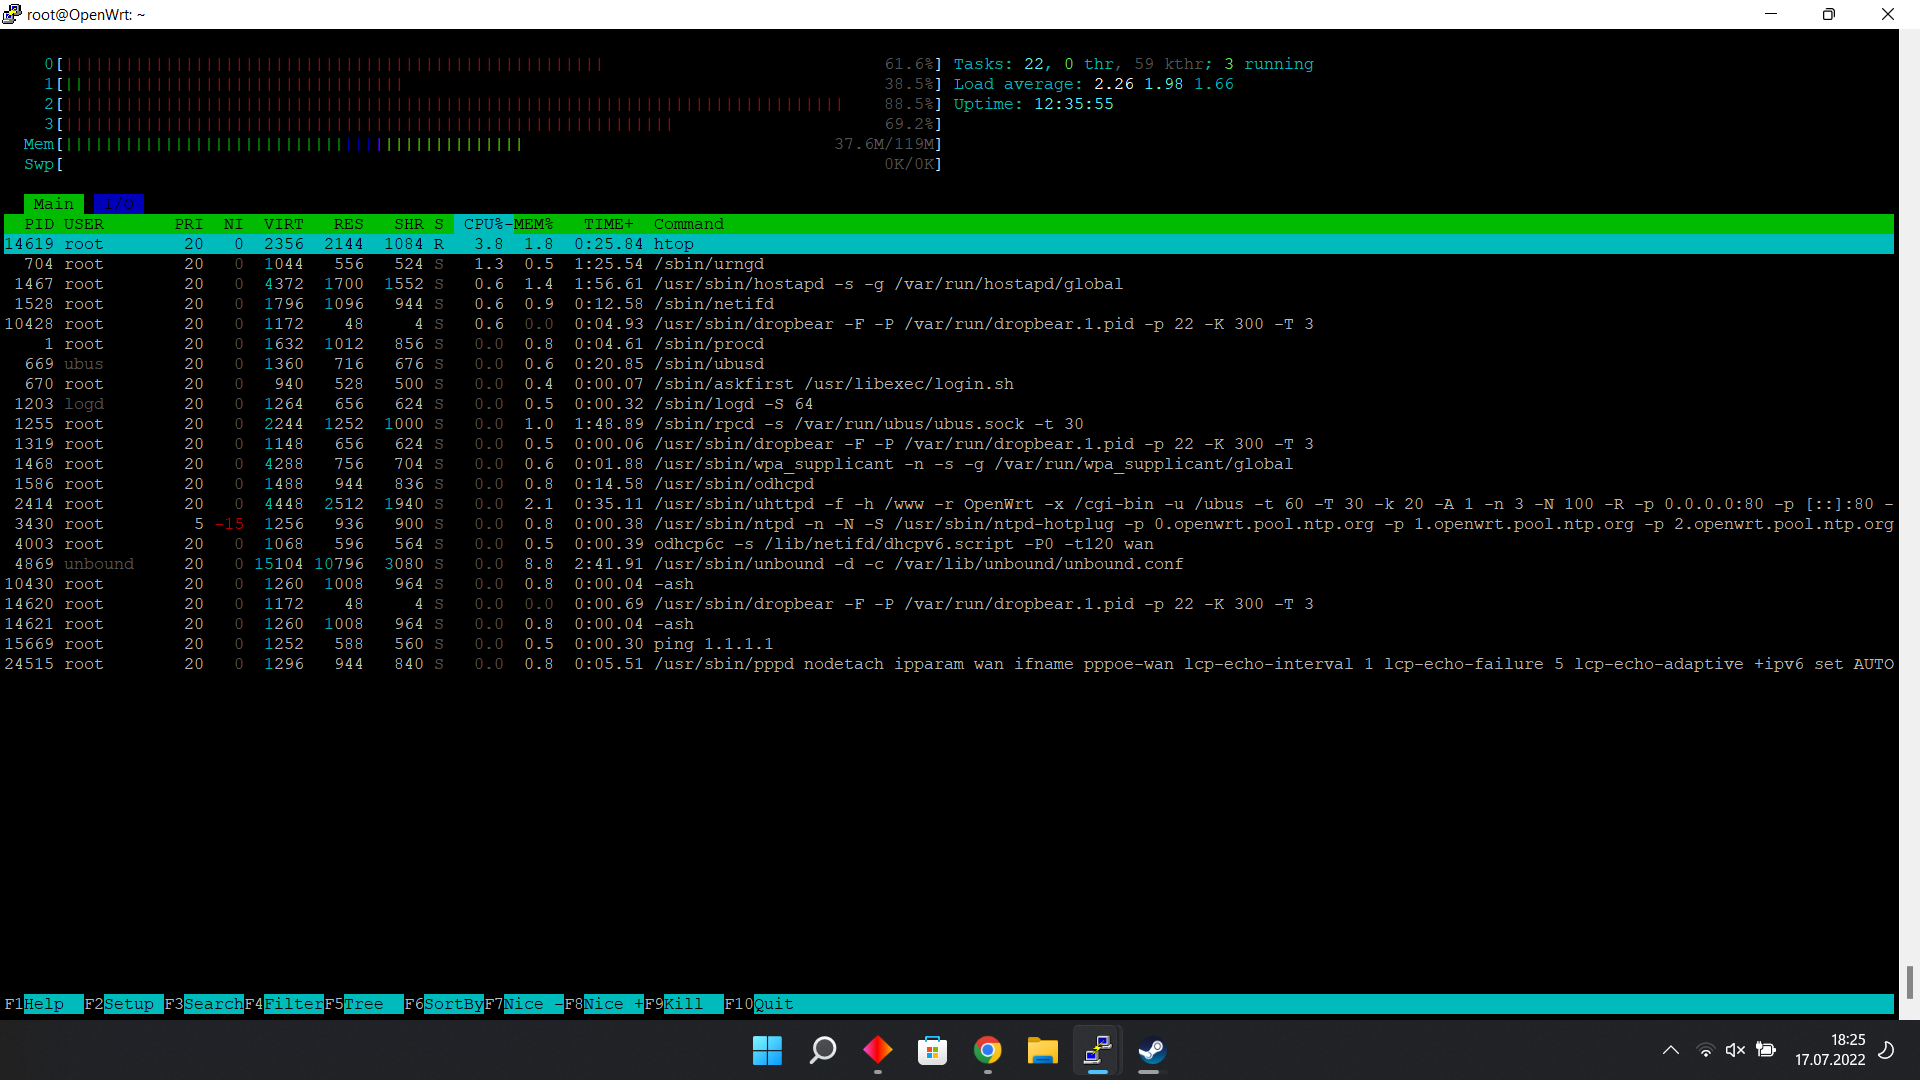The height and width of the screenshot is (1080, 1920).
Task: Open the taskbar Search magnifier icon
Action: (x=822, y=1051)
